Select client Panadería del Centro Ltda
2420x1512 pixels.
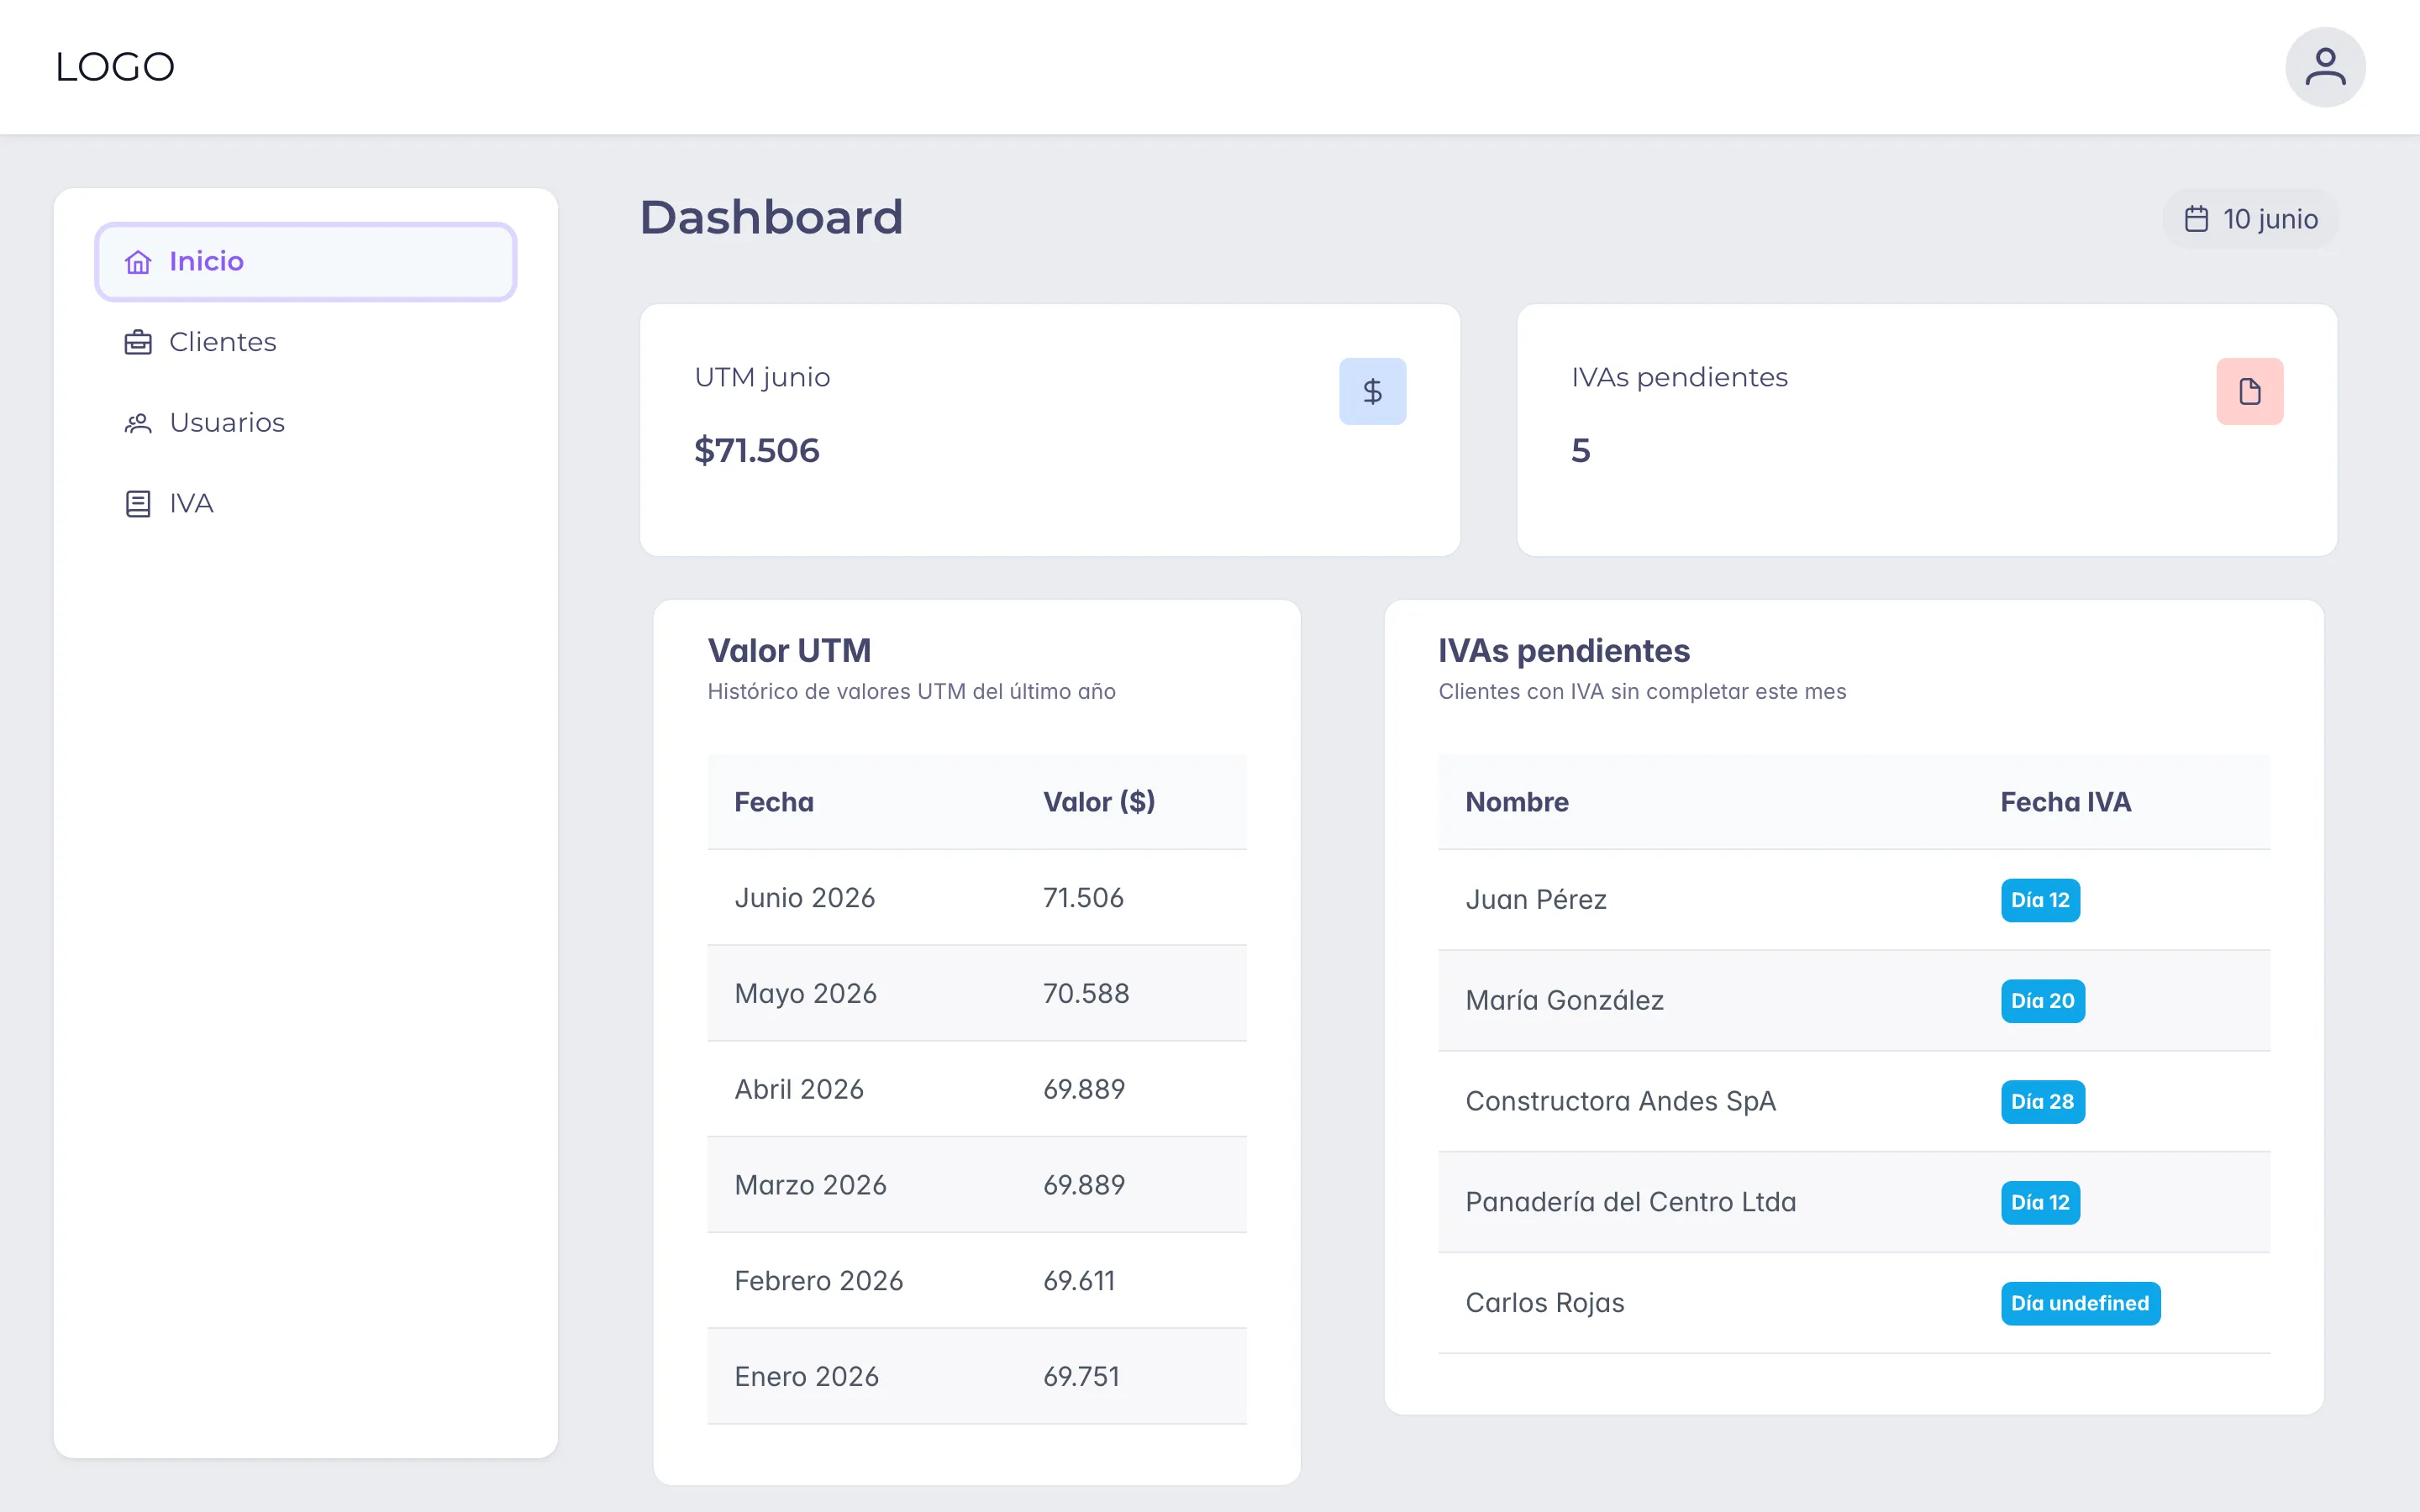1630,1202
